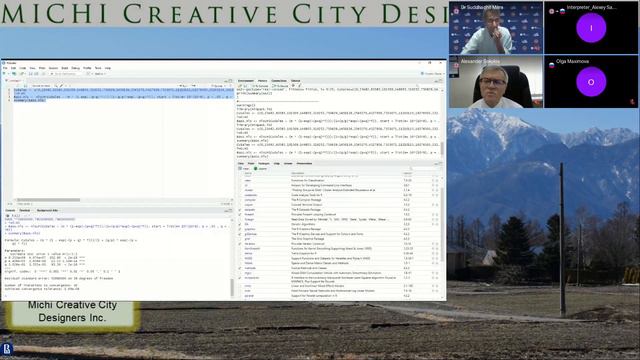Click the "Genetic Algorithms" package description
This screenshot has height=360, width=640.
pos(303,224)
